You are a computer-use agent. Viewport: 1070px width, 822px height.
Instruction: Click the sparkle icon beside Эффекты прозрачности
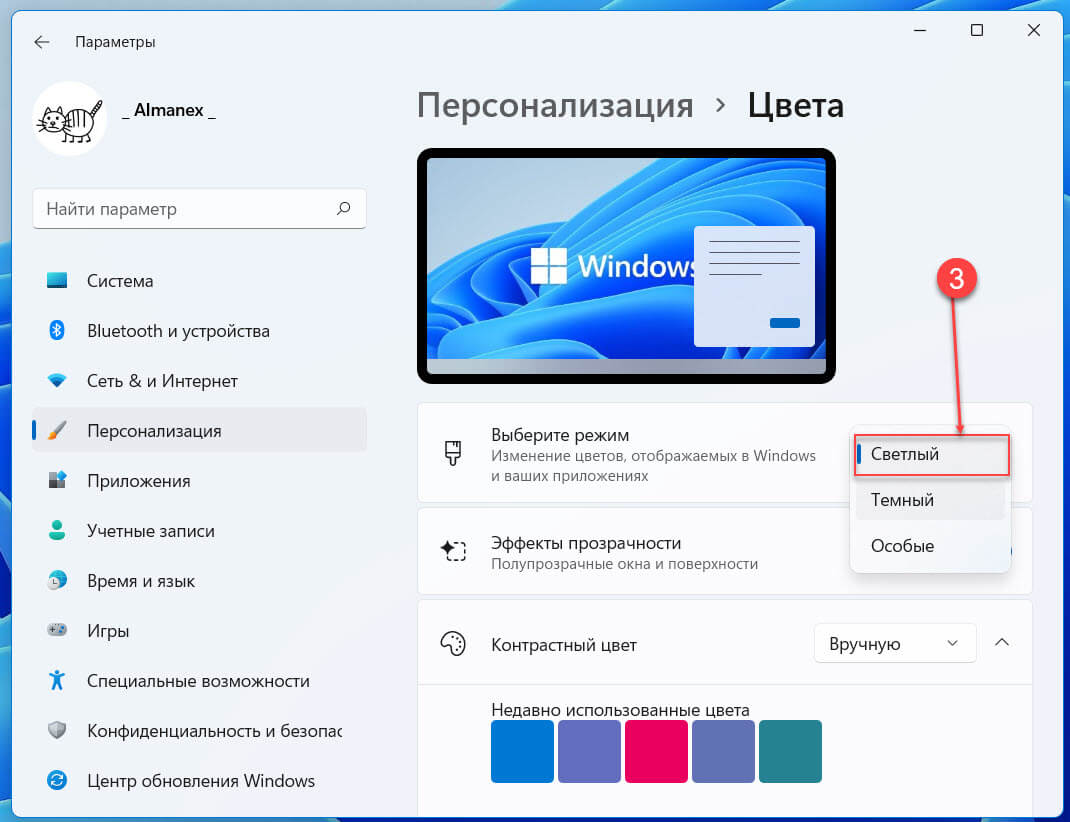pyautogui.click(x=453, y=550)
